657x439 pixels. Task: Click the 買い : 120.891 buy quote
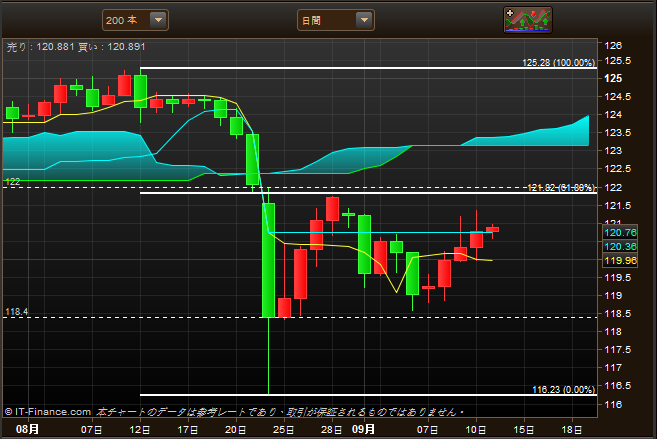click(x=112, y=46)
